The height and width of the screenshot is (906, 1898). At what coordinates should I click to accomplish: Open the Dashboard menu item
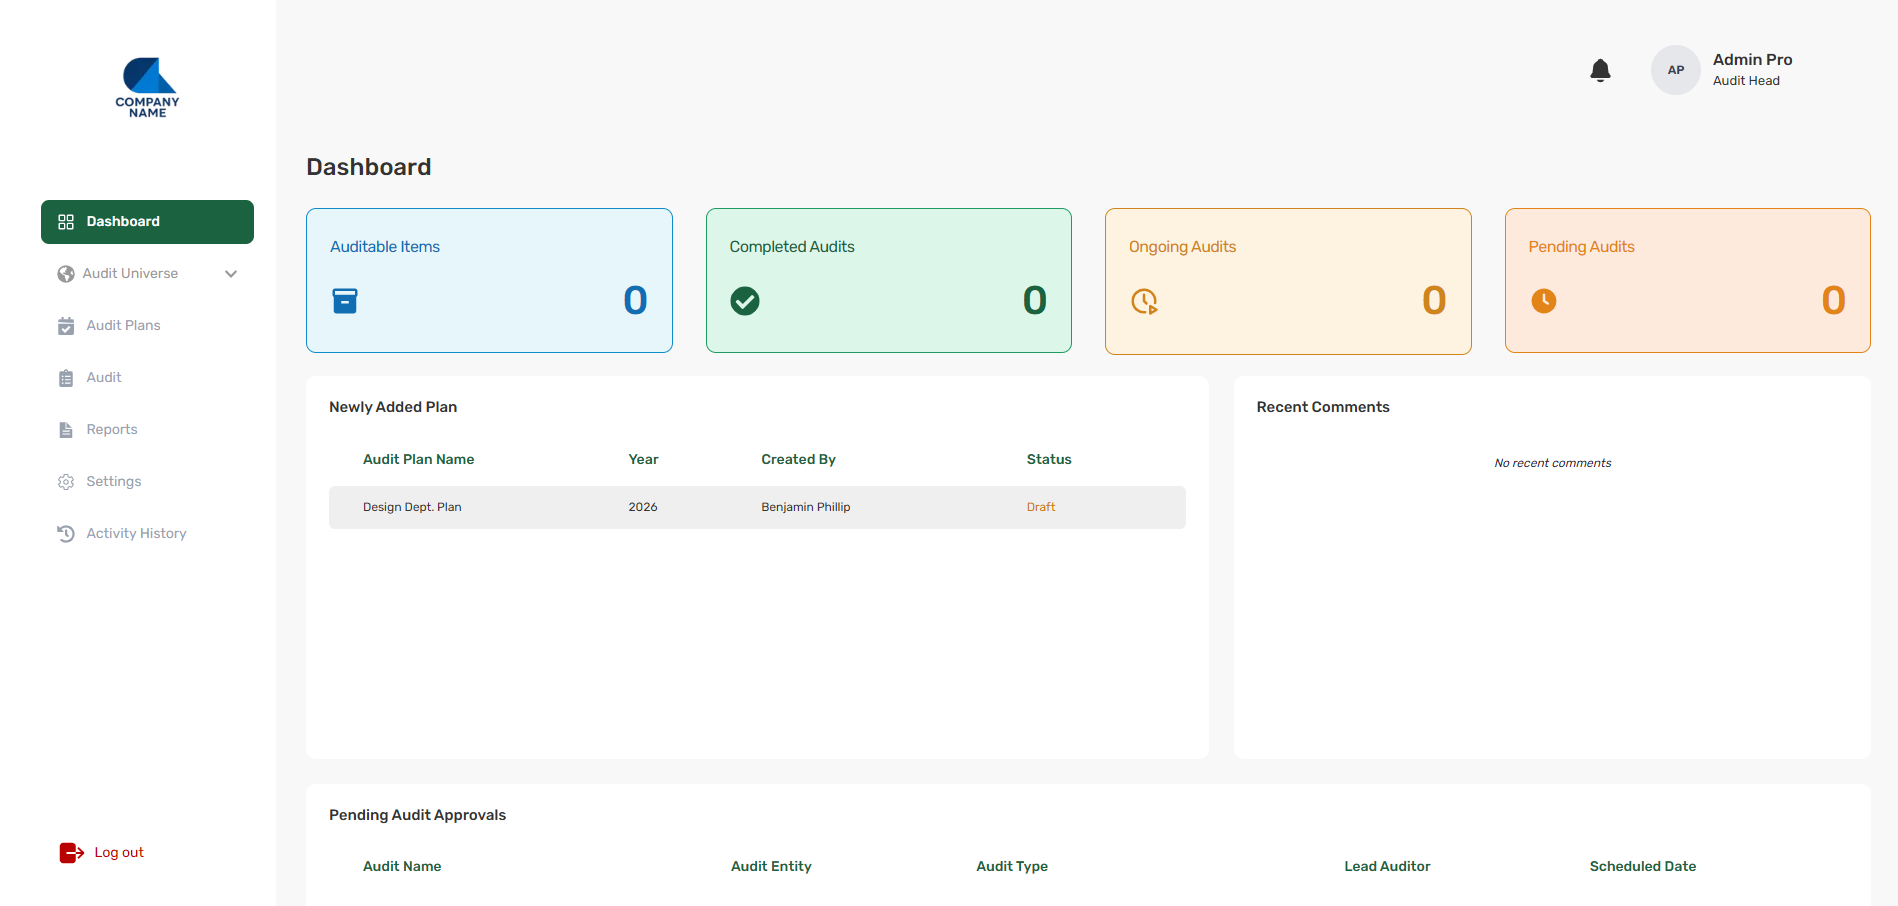[147, 222]
